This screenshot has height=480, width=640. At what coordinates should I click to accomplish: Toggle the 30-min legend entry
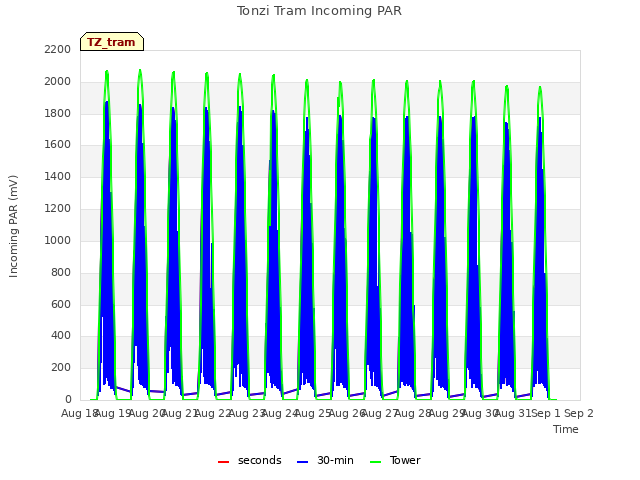pos(325,460)
